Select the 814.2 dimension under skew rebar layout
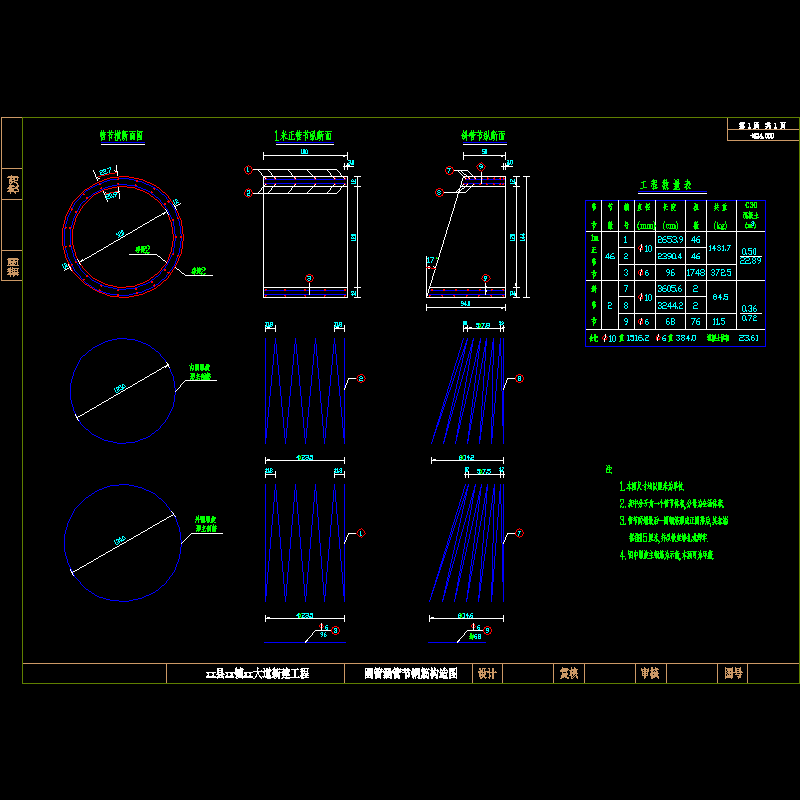Viewport: 800px width, 800px height. pyautogui.click(x=466, y=458)
